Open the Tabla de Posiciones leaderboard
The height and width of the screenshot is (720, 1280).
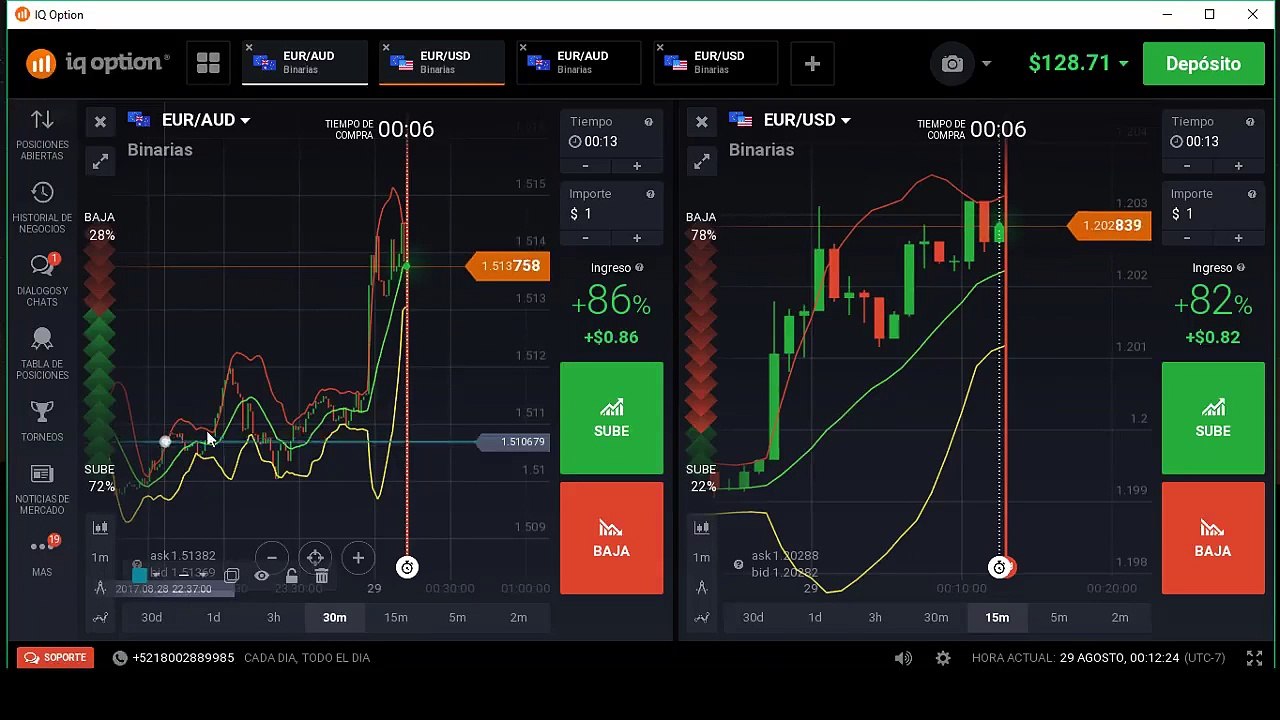pyautogui.click(x=42, y=353)
